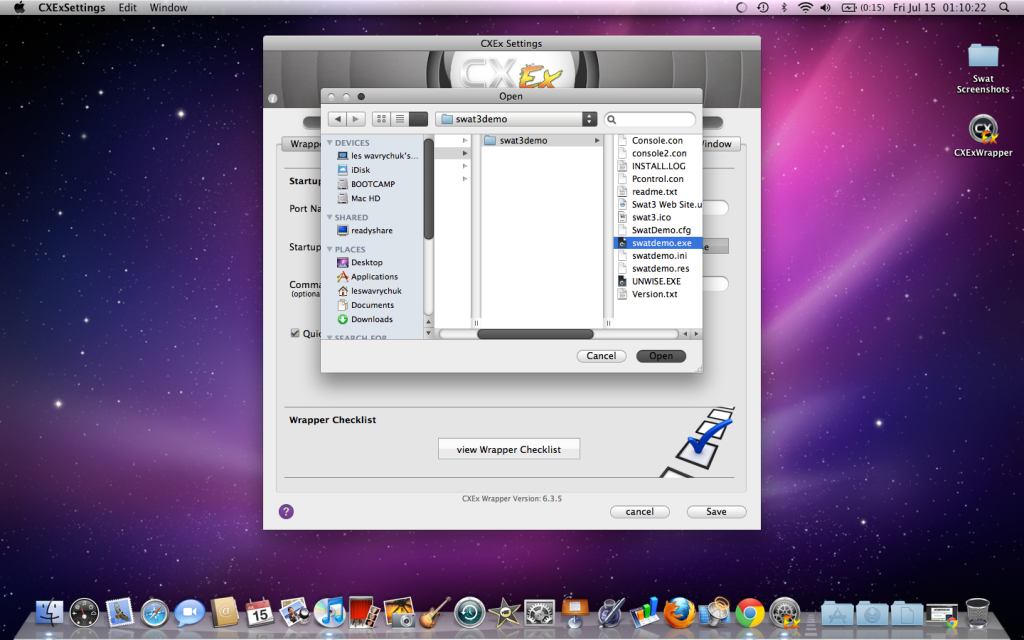Launch Firefox from the dock
This screenshot has height=640, width=1024.
click(679, 613)
